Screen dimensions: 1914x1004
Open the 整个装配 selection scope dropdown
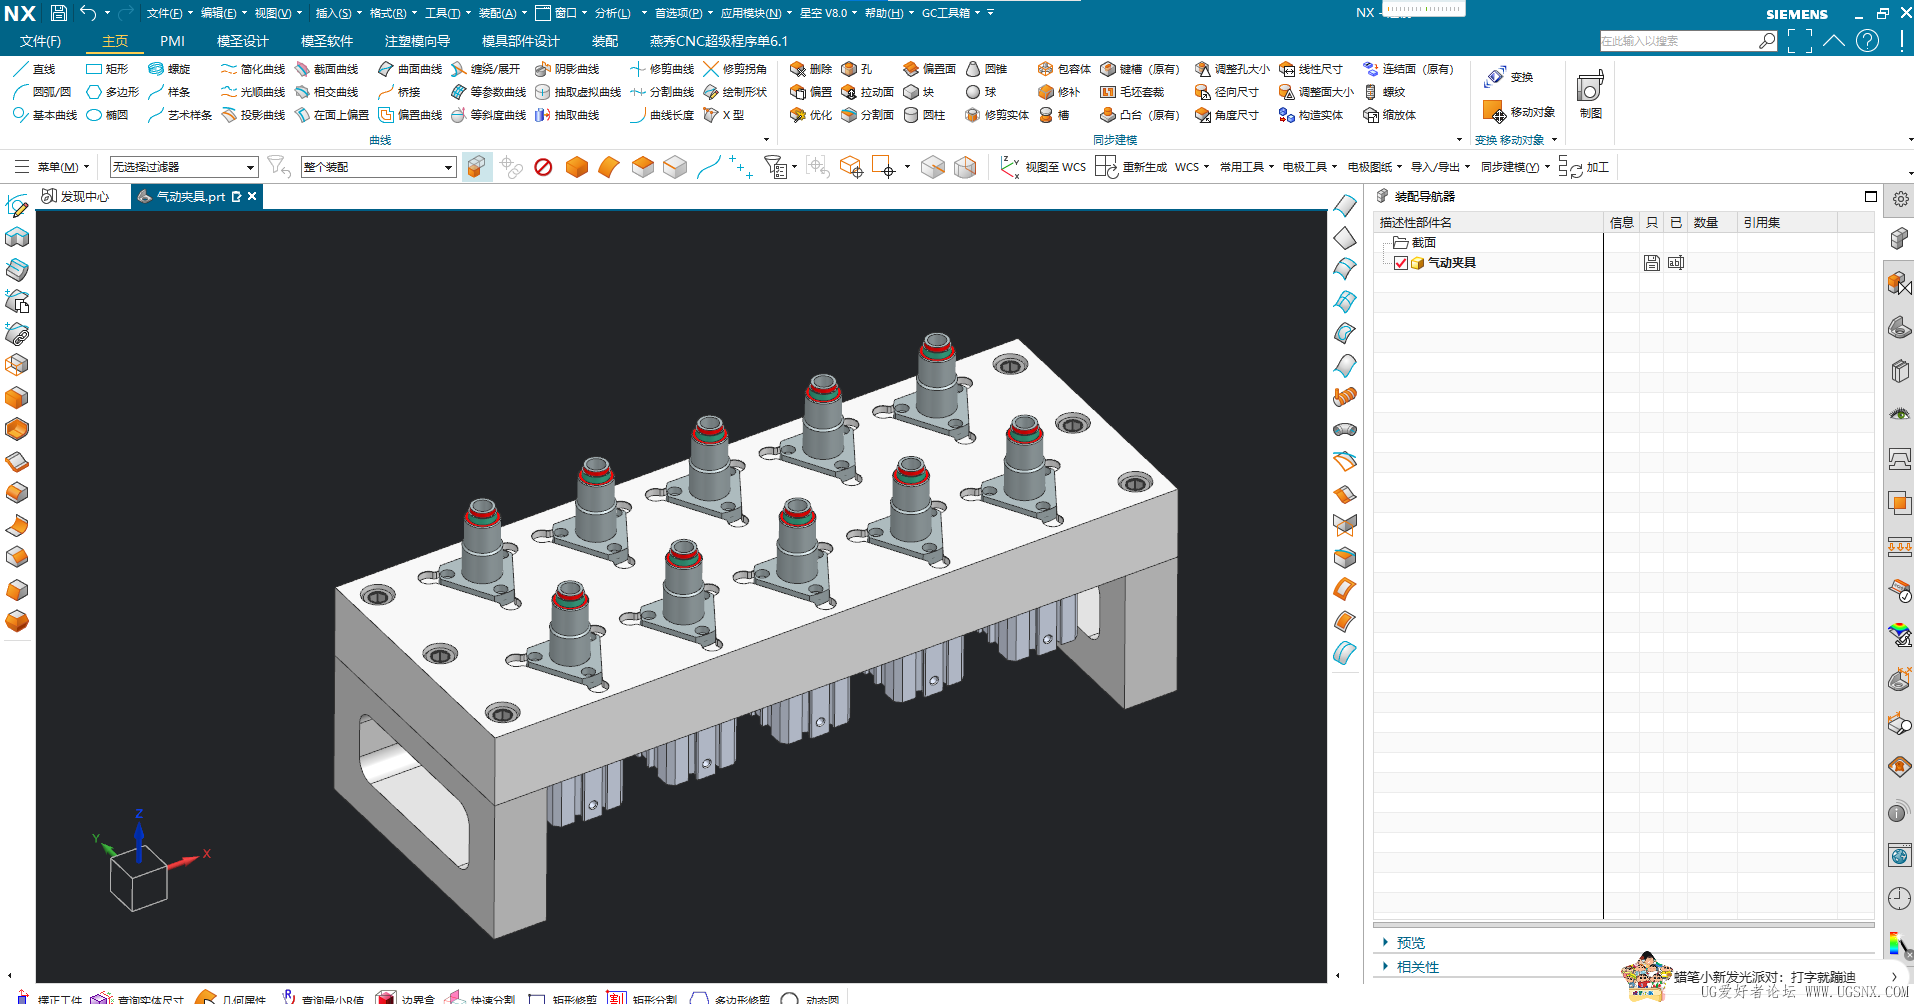[379, 167]
